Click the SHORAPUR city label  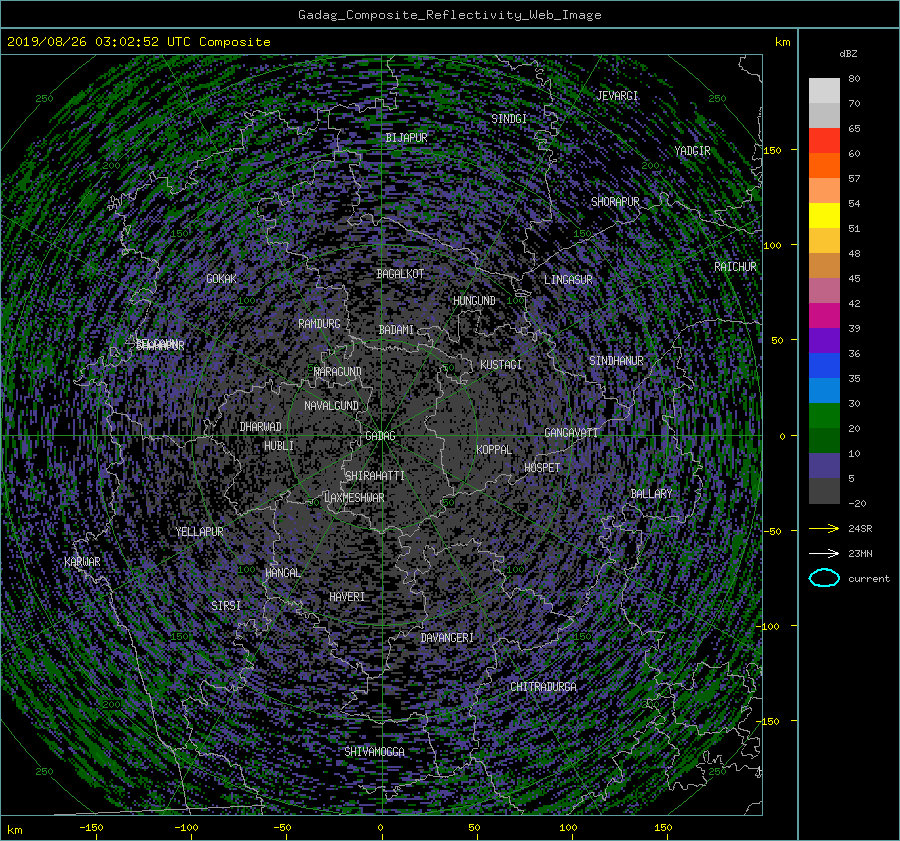click(615, 202)
